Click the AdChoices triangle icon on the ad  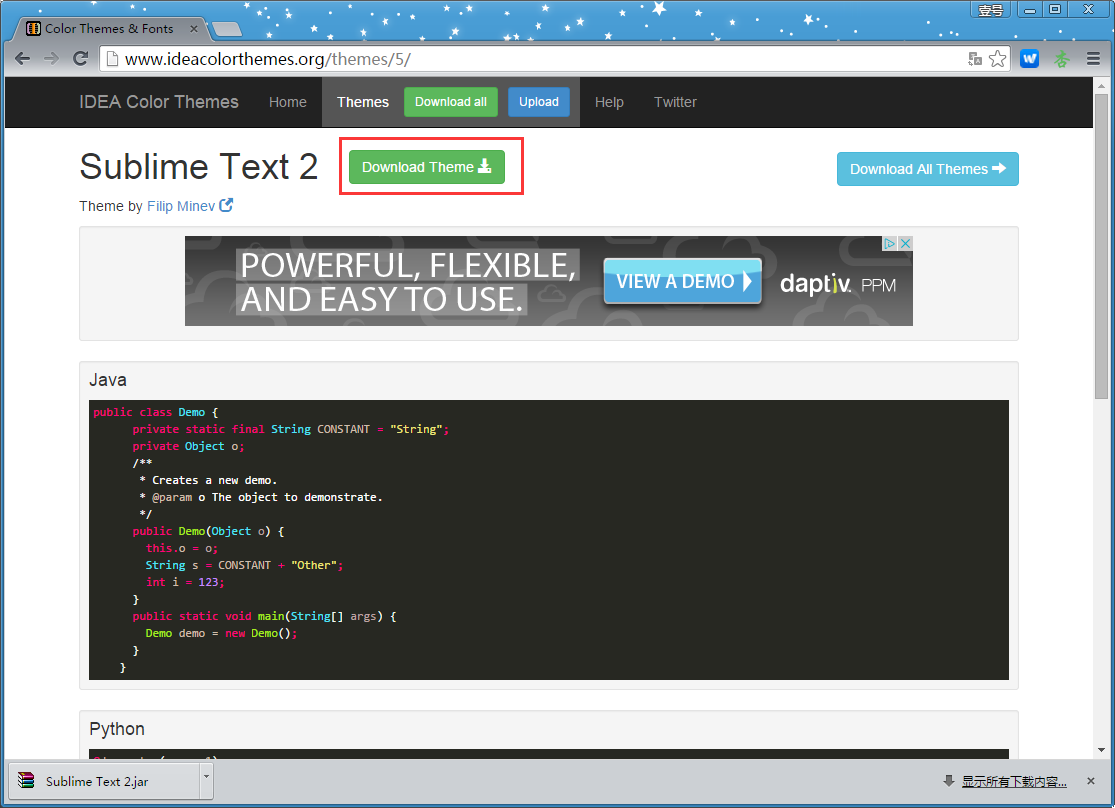[x=889, y=243]
